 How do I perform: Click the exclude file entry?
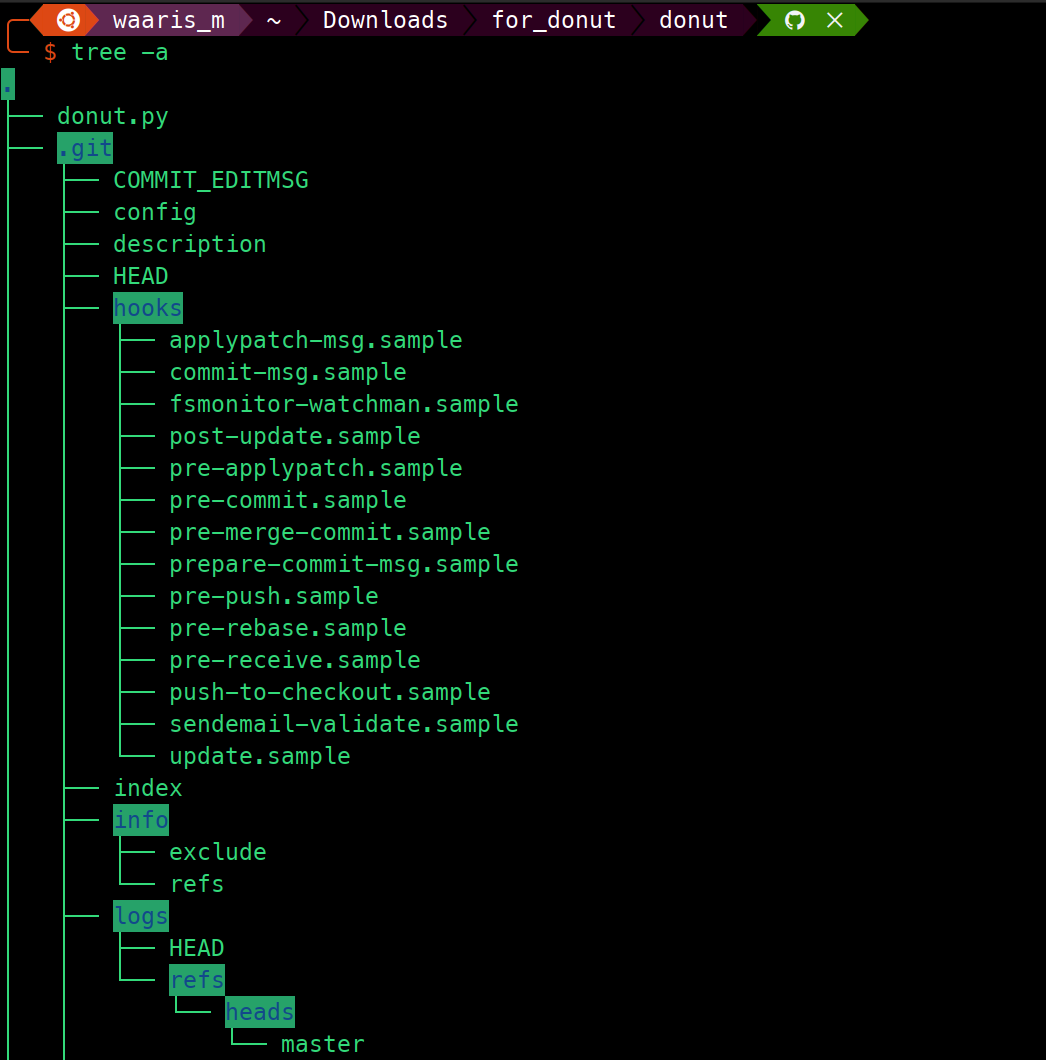tap(218, 852)
